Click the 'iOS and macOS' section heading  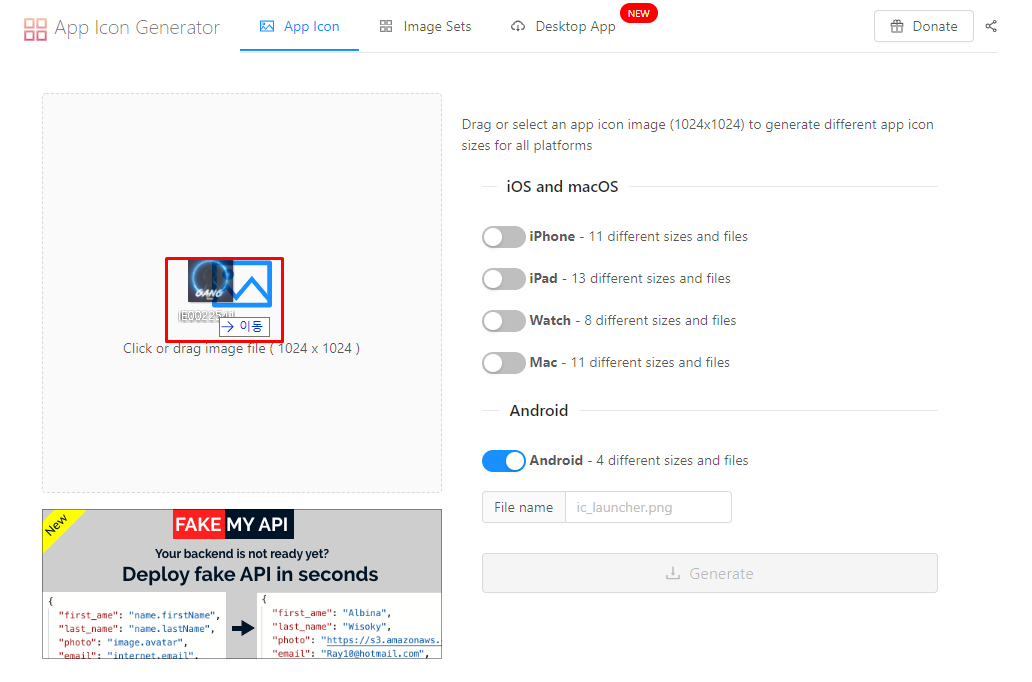(562, 187)
